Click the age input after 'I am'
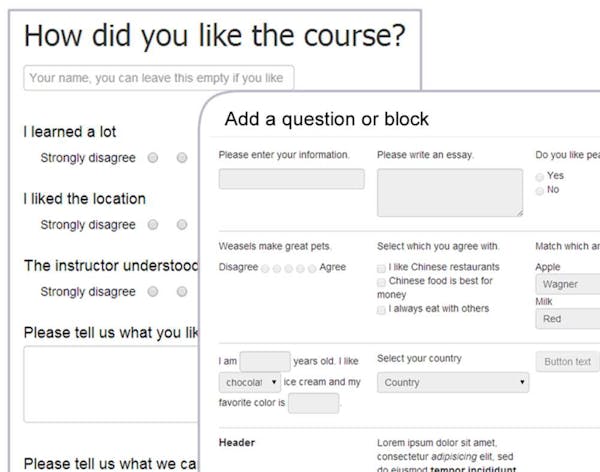The image size is (600, 472). 265,361
